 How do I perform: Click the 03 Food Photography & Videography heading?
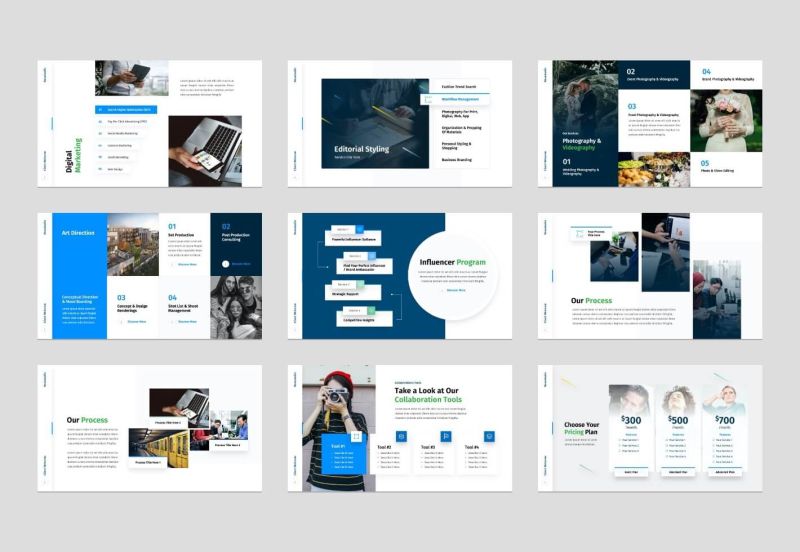(654, 115)
